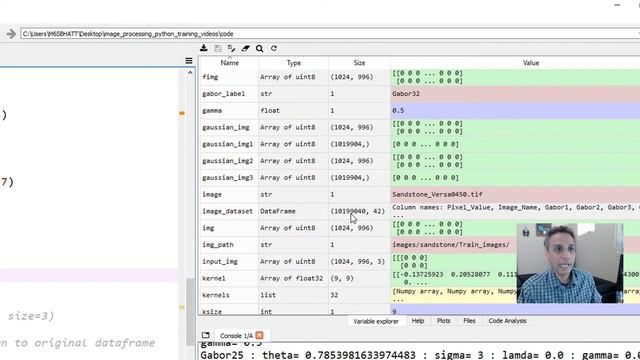Select the input_img variable name
640x360 pixels.
(220, 261)
